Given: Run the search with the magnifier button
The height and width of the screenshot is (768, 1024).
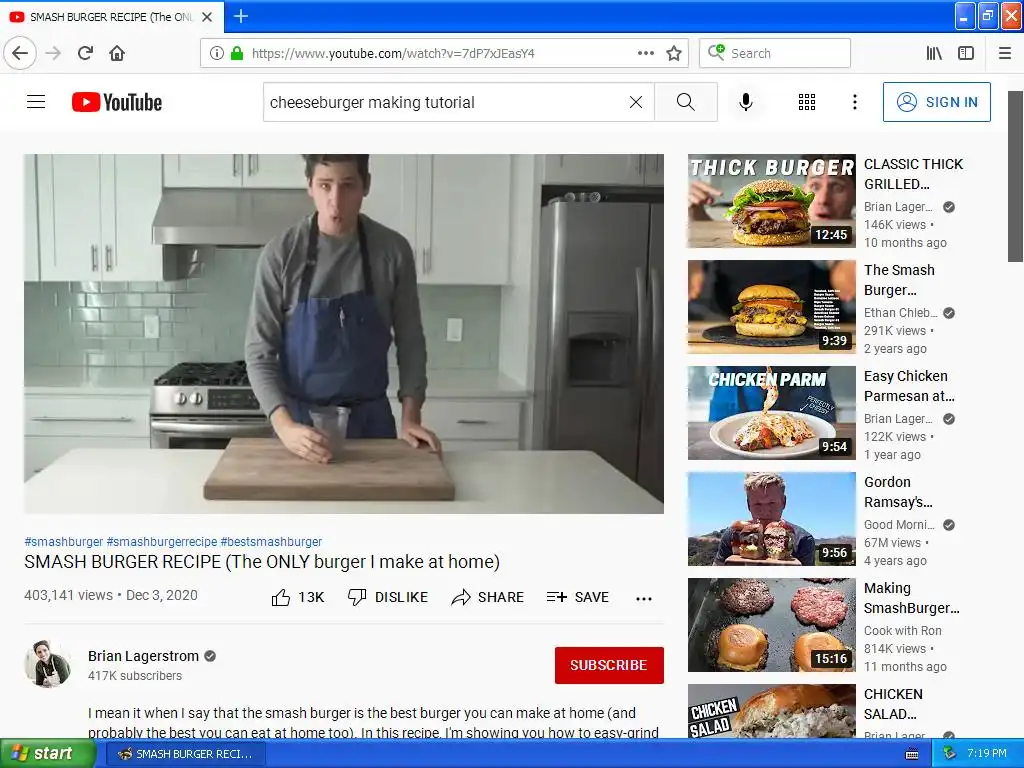Looking at the screenshot, I should point(686,102).
